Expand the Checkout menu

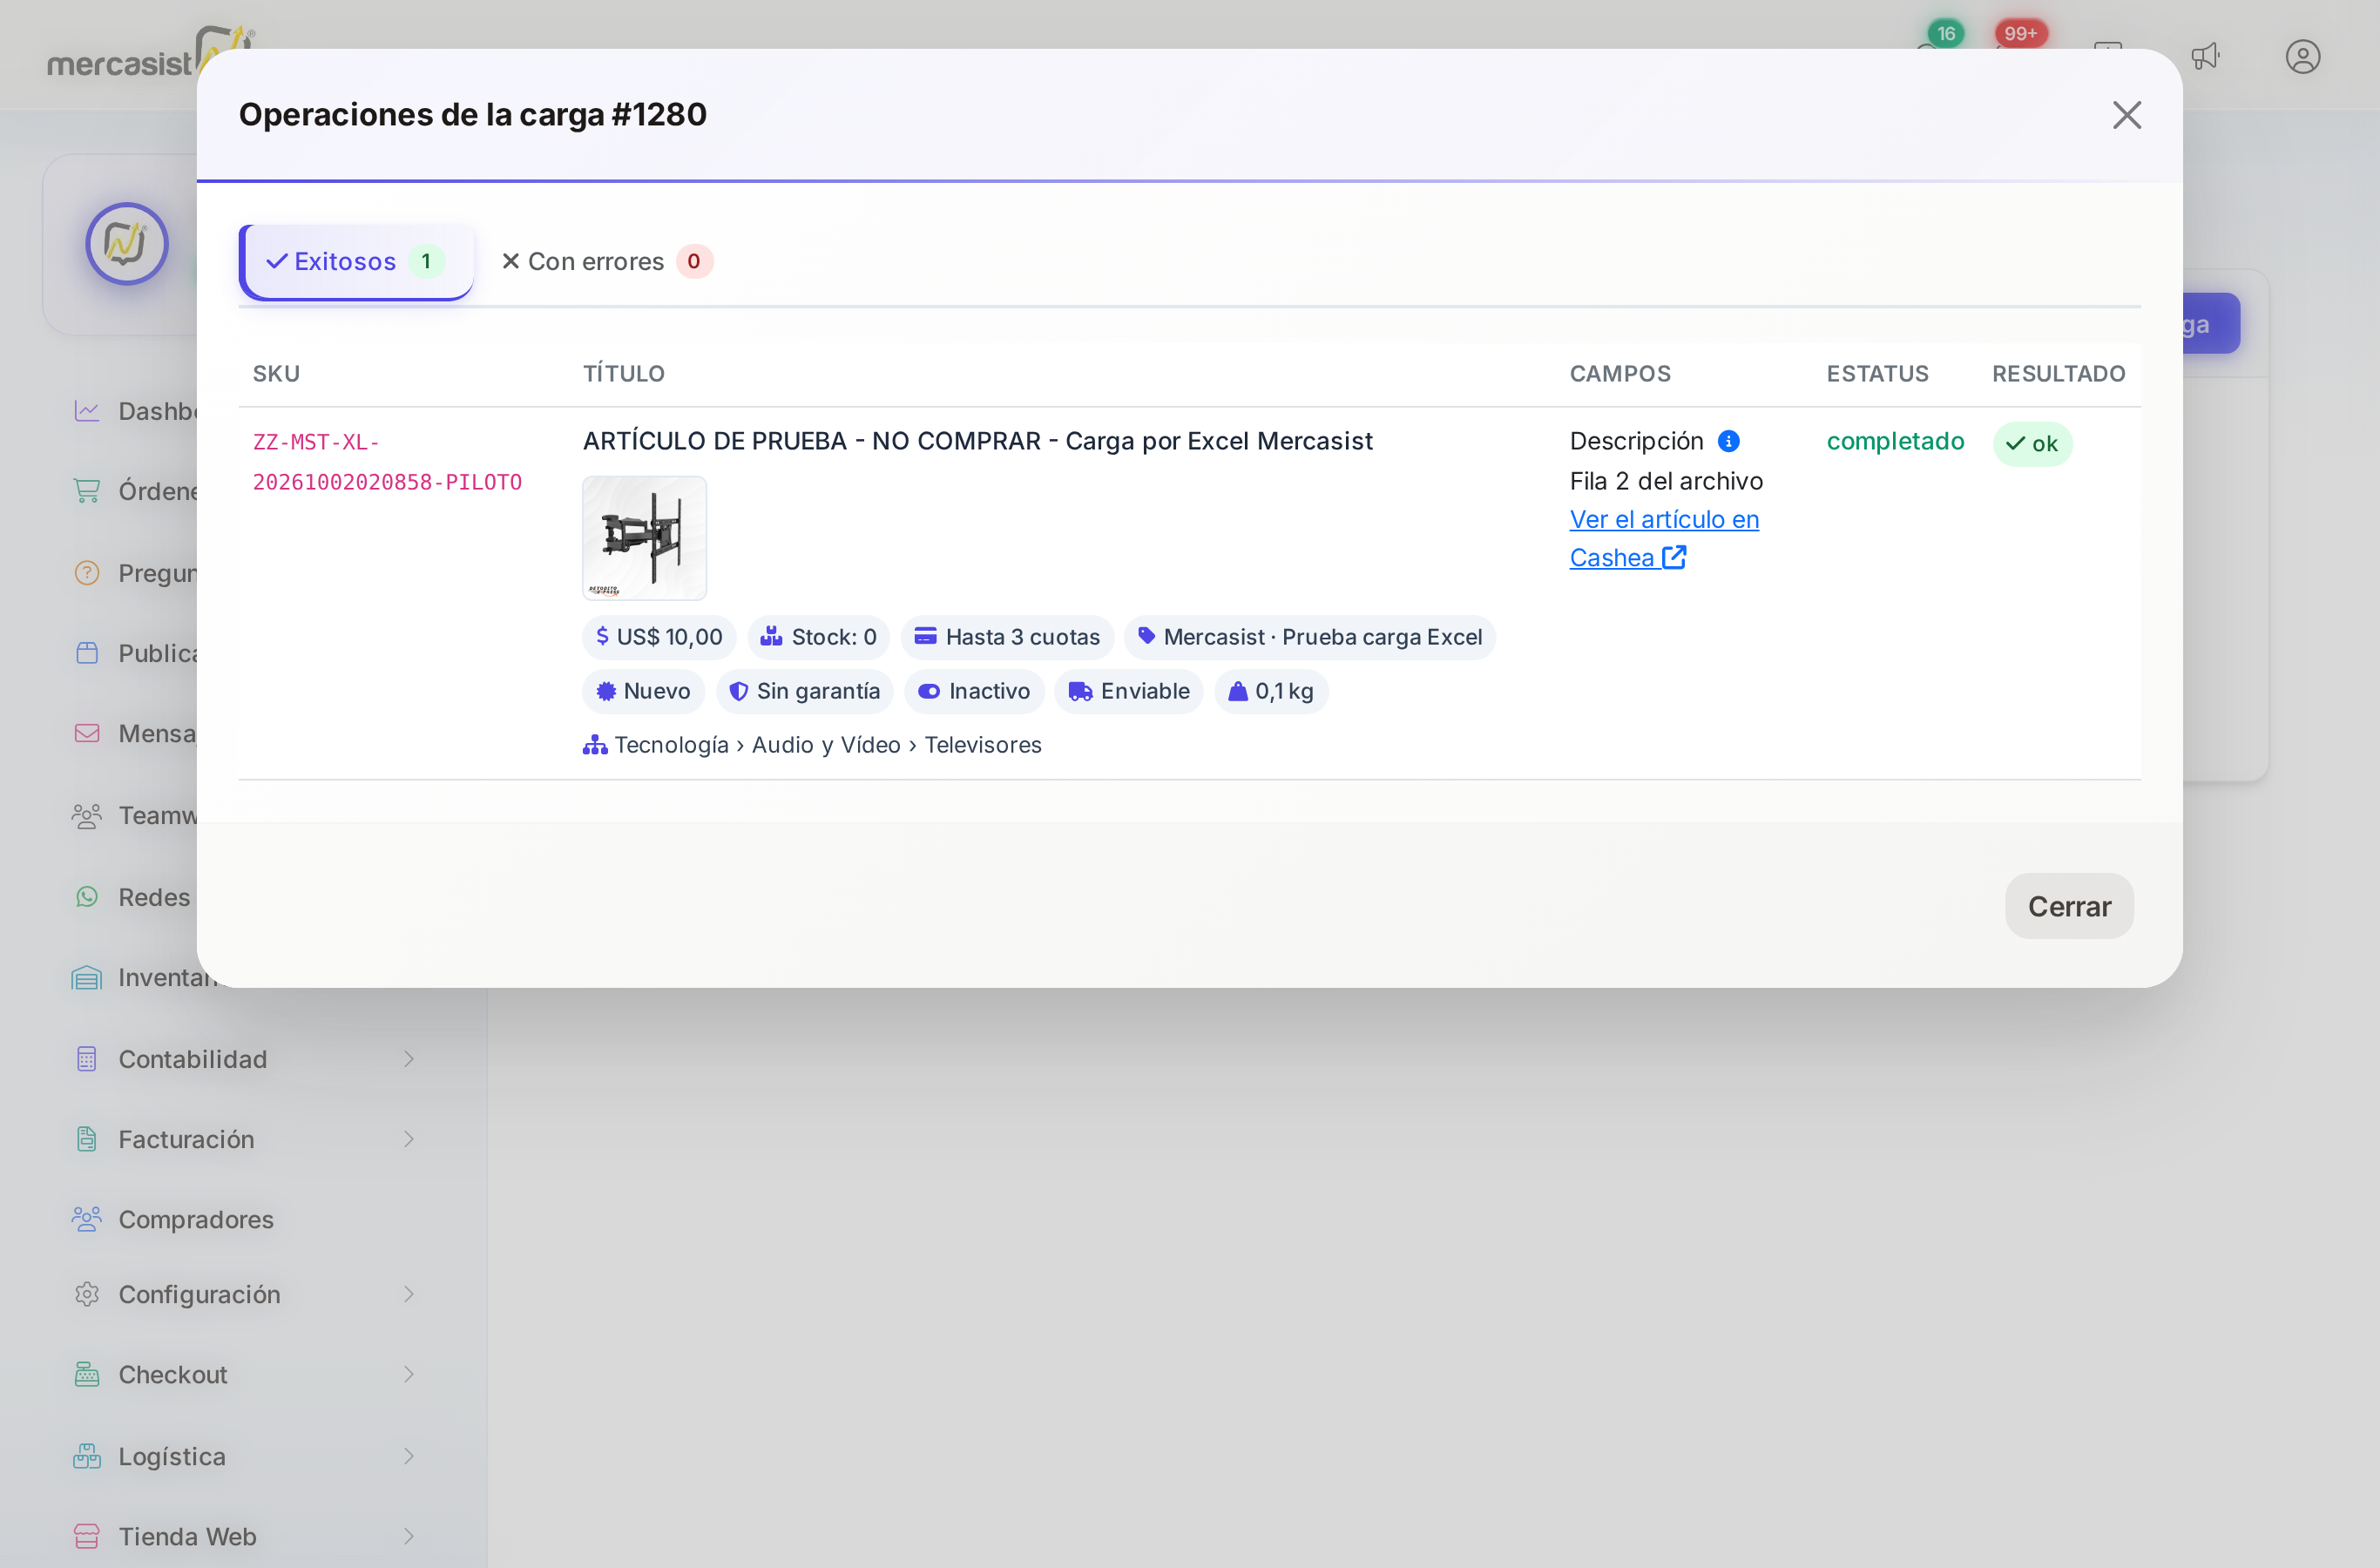pos(244,1374)
